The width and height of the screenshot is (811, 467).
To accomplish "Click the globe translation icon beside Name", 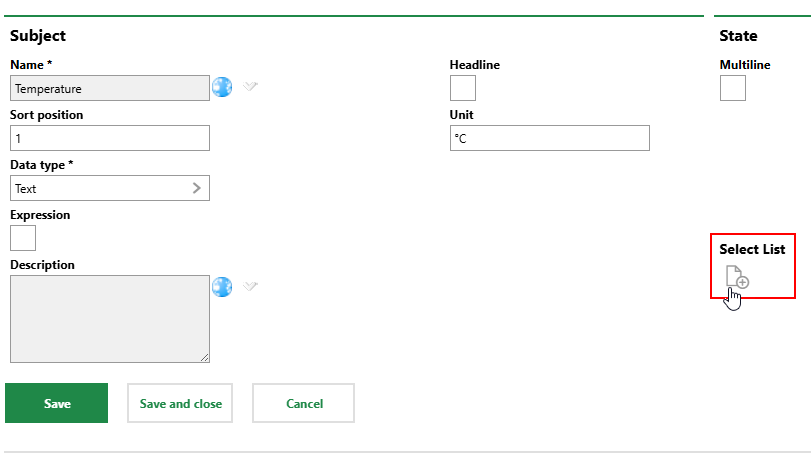I will [222, 88].
